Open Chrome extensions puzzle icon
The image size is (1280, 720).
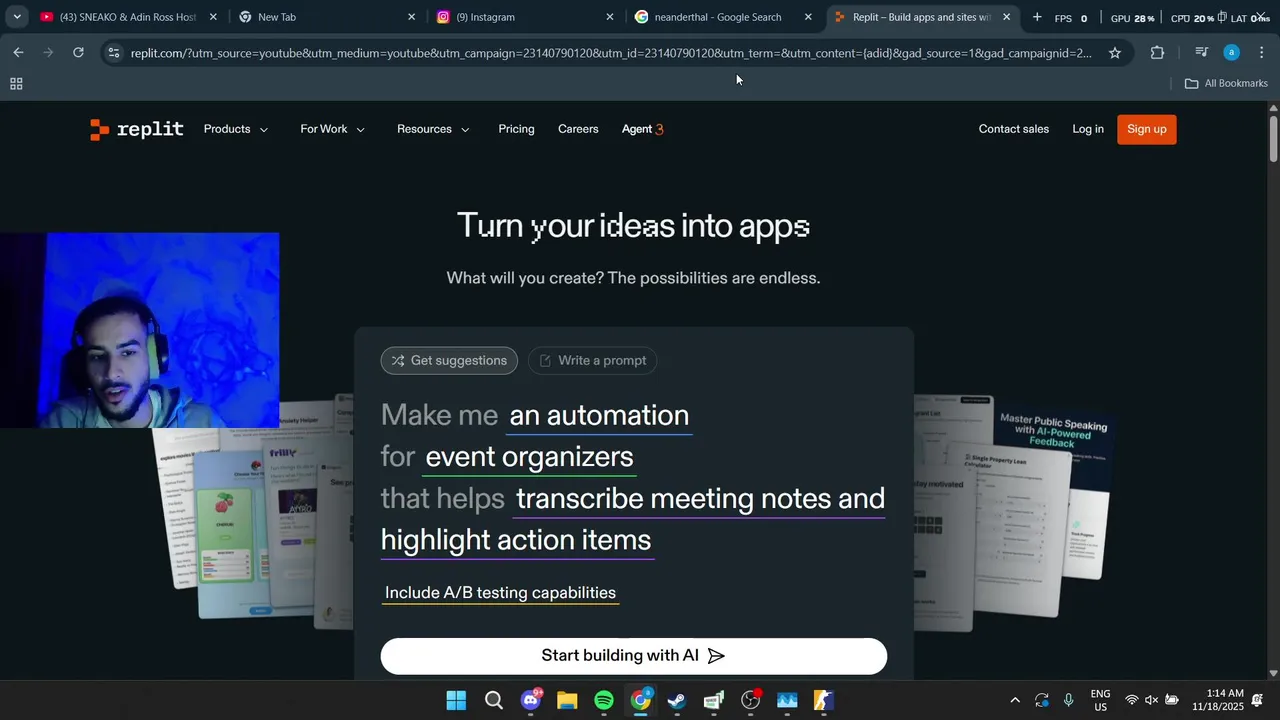point(1157,53)
